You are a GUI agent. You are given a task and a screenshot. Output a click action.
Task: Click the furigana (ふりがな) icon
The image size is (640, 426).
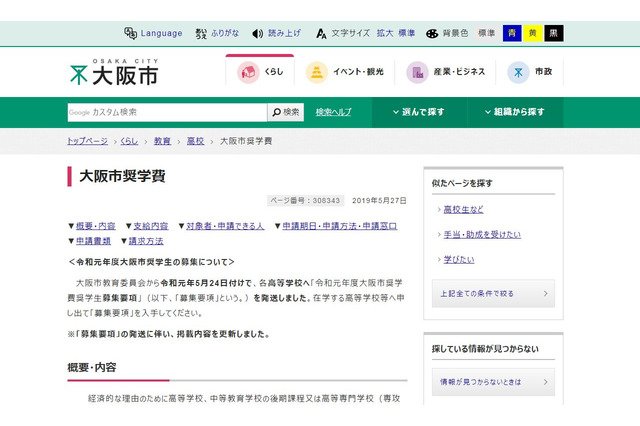201,33
